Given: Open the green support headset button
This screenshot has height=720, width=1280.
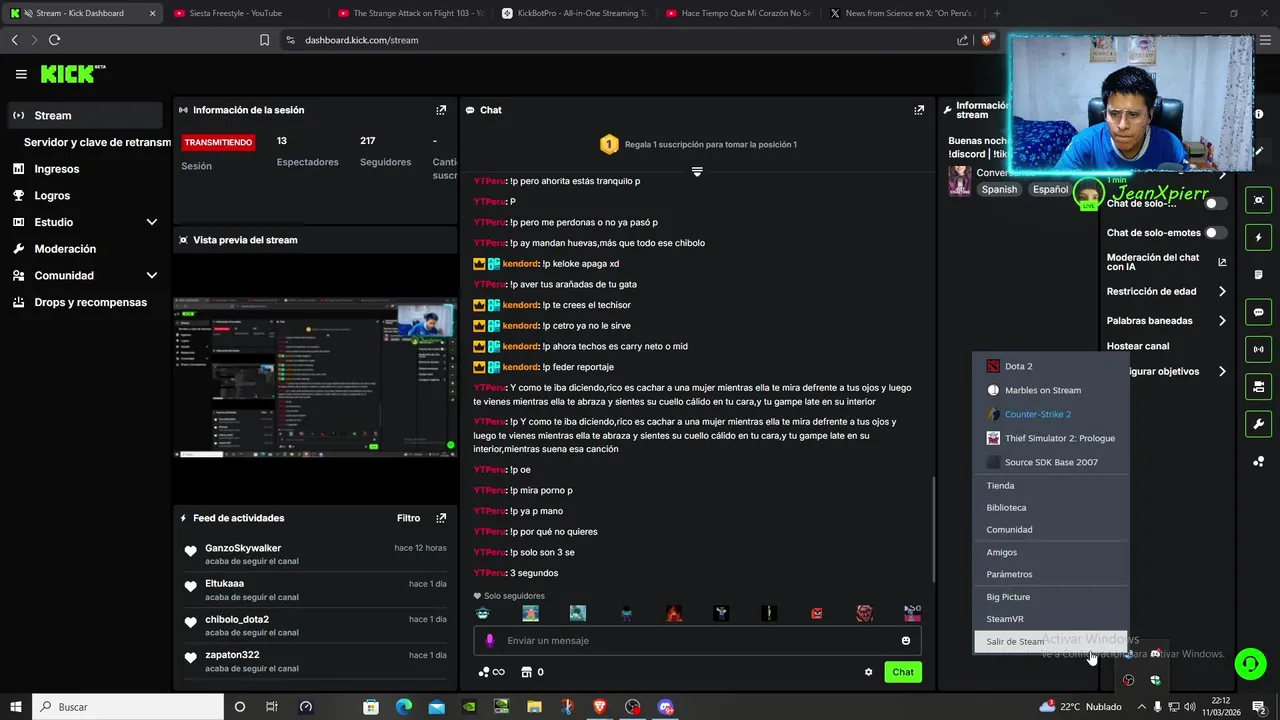Looking at the screenshot, I should (1249, 663).
